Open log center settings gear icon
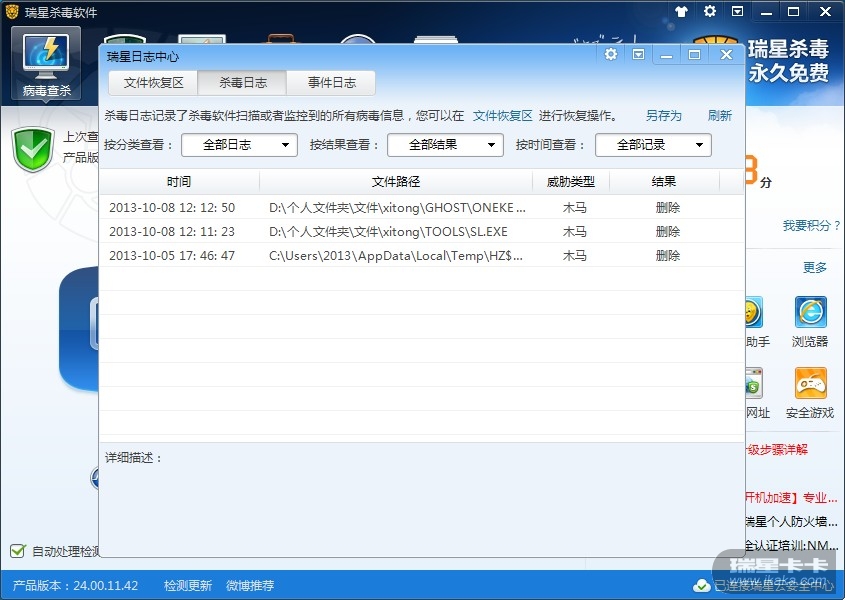Image resolution: width=845 pixels, height=600 pixels. click(x=611, y=54)
